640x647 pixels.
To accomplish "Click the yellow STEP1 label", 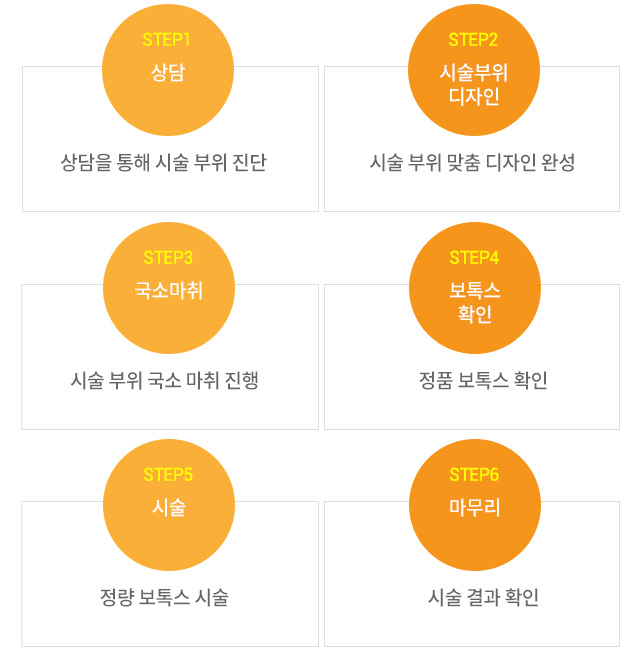I will tap(166, 40).
